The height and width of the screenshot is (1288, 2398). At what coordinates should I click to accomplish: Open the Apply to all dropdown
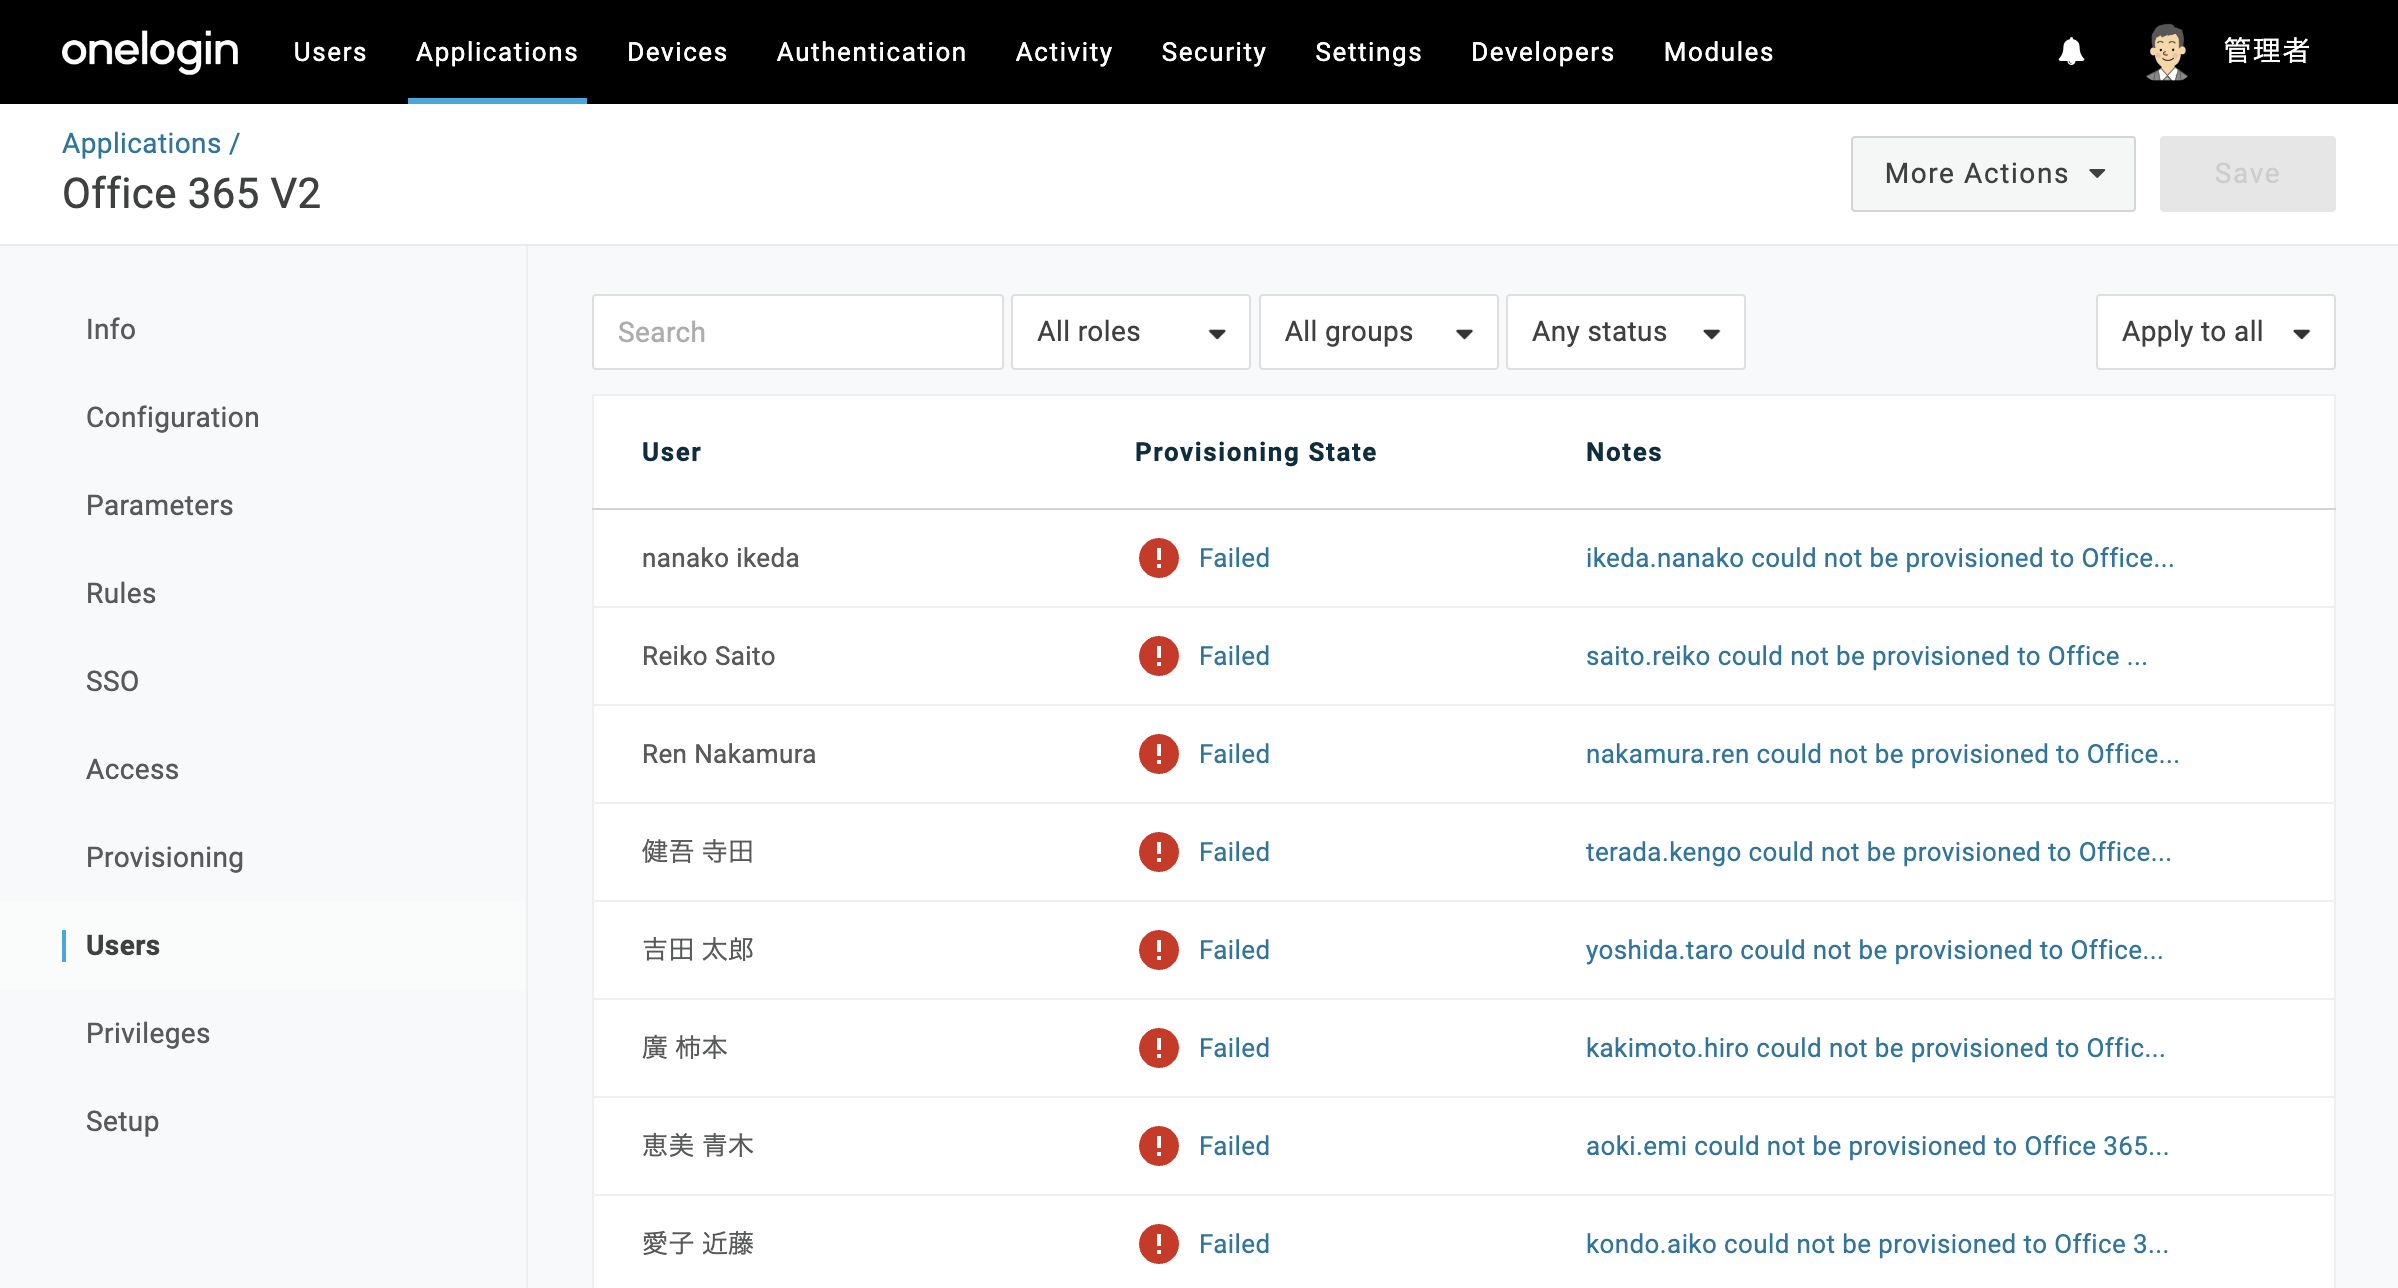[x=2216, y=332]
